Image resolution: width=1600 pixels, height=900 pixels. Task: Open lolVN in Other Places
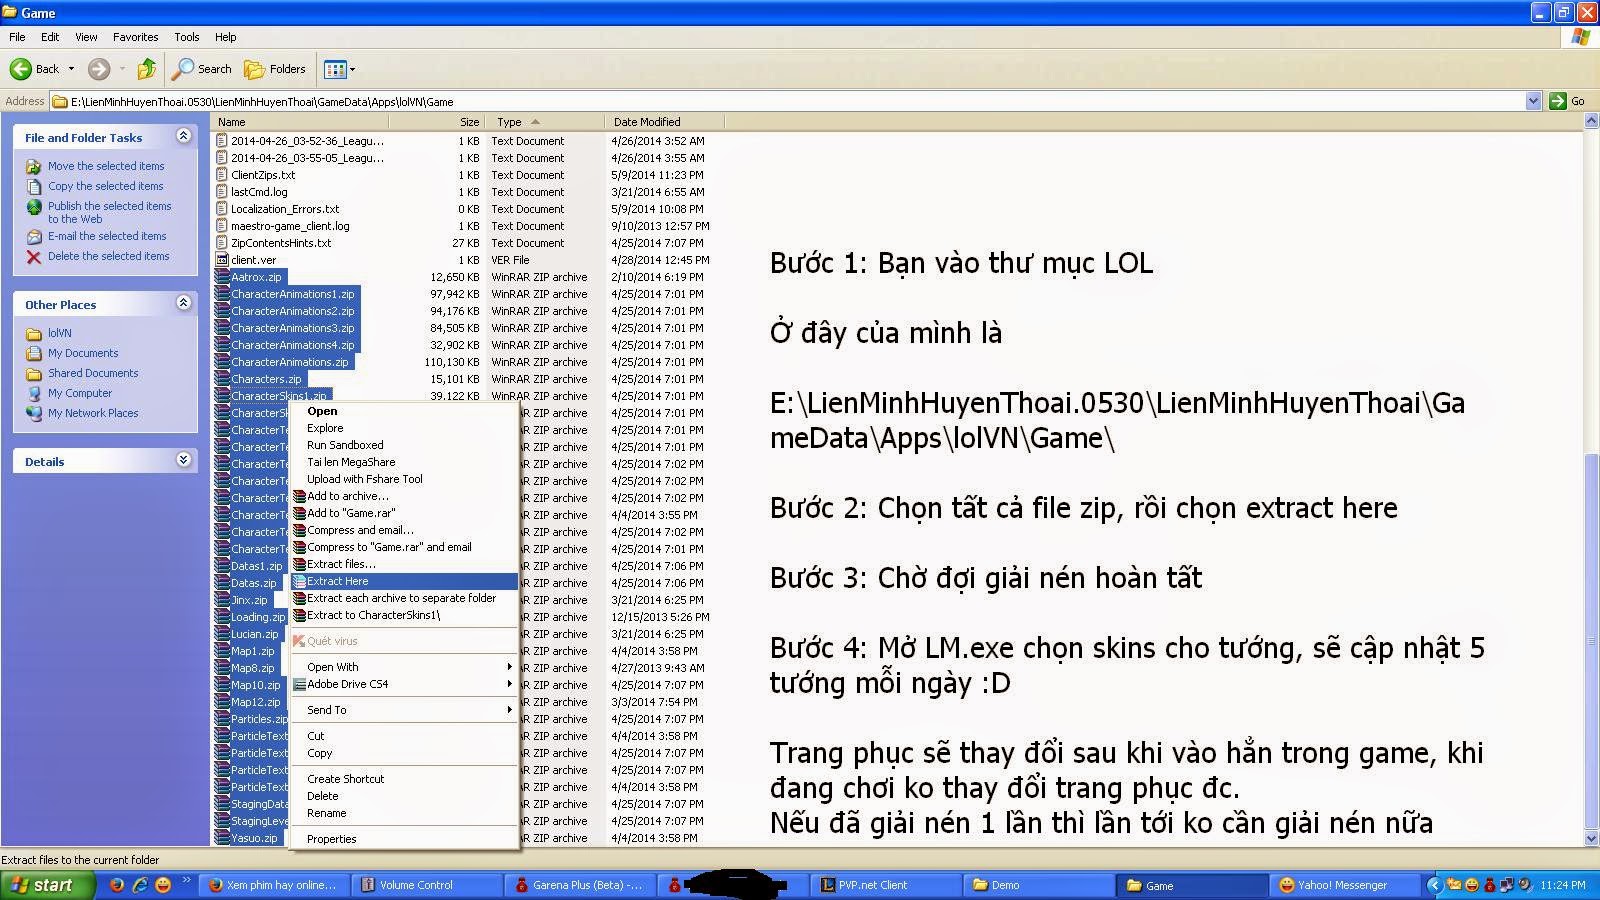click(x=59, y=333)
